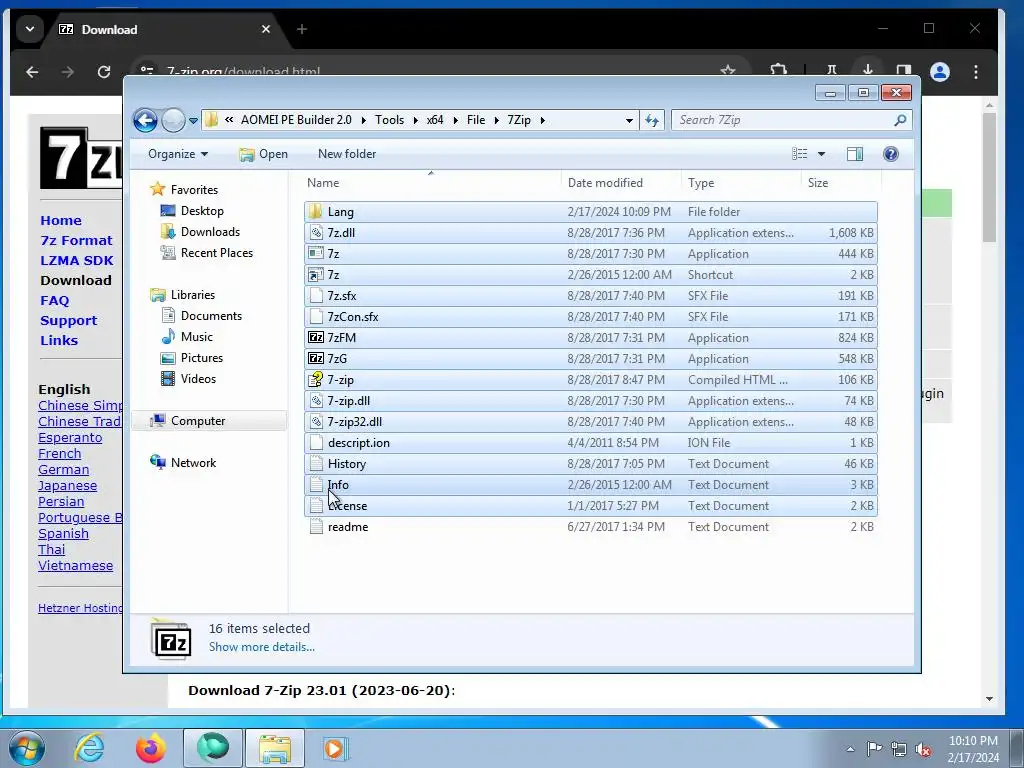Viewport: 1024px width, 768px height.
Task: Select Computer in navigation pane
Action: point(198,421)
